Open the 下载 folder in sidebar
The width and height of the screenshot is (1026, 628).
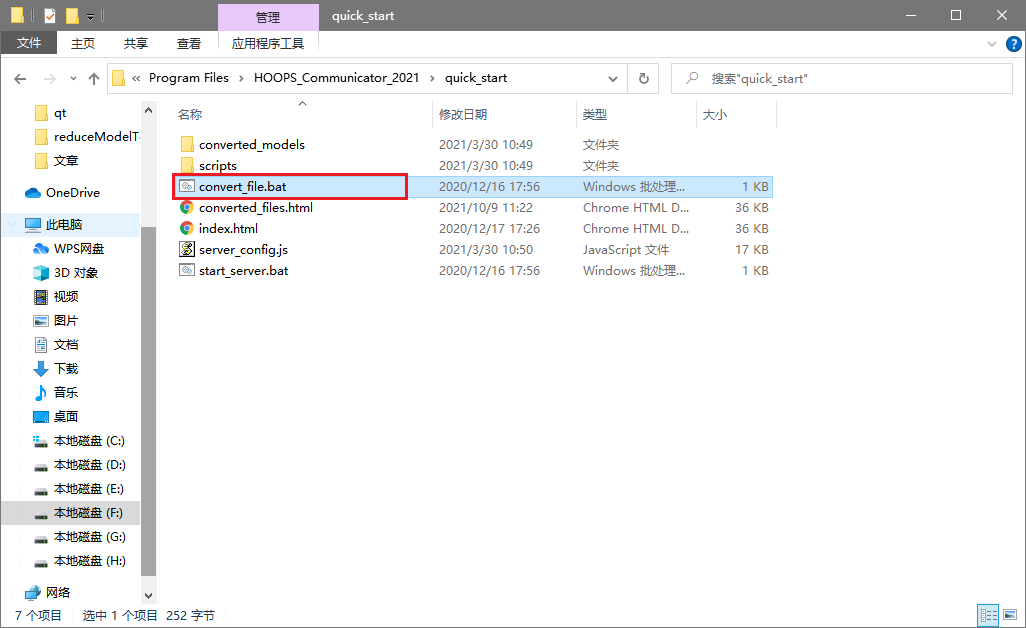point(65,368)
